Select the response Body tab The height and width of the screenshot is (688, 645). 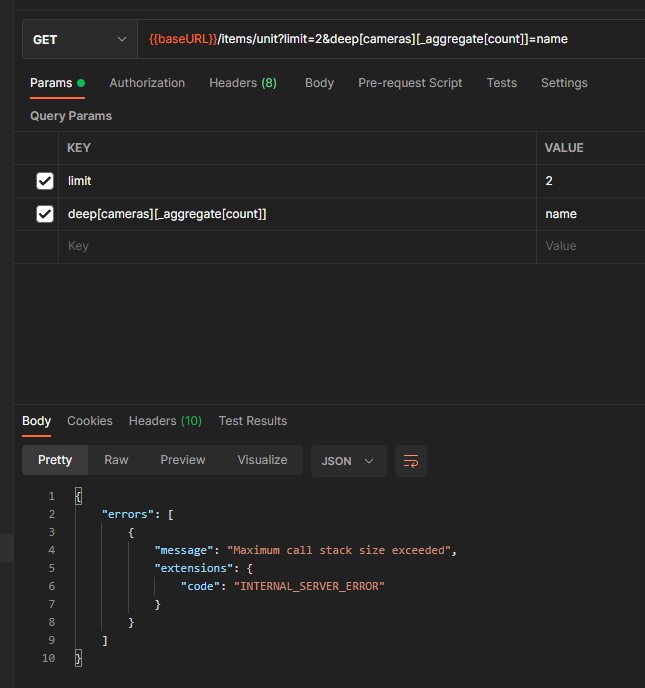[x=36, y=421]
